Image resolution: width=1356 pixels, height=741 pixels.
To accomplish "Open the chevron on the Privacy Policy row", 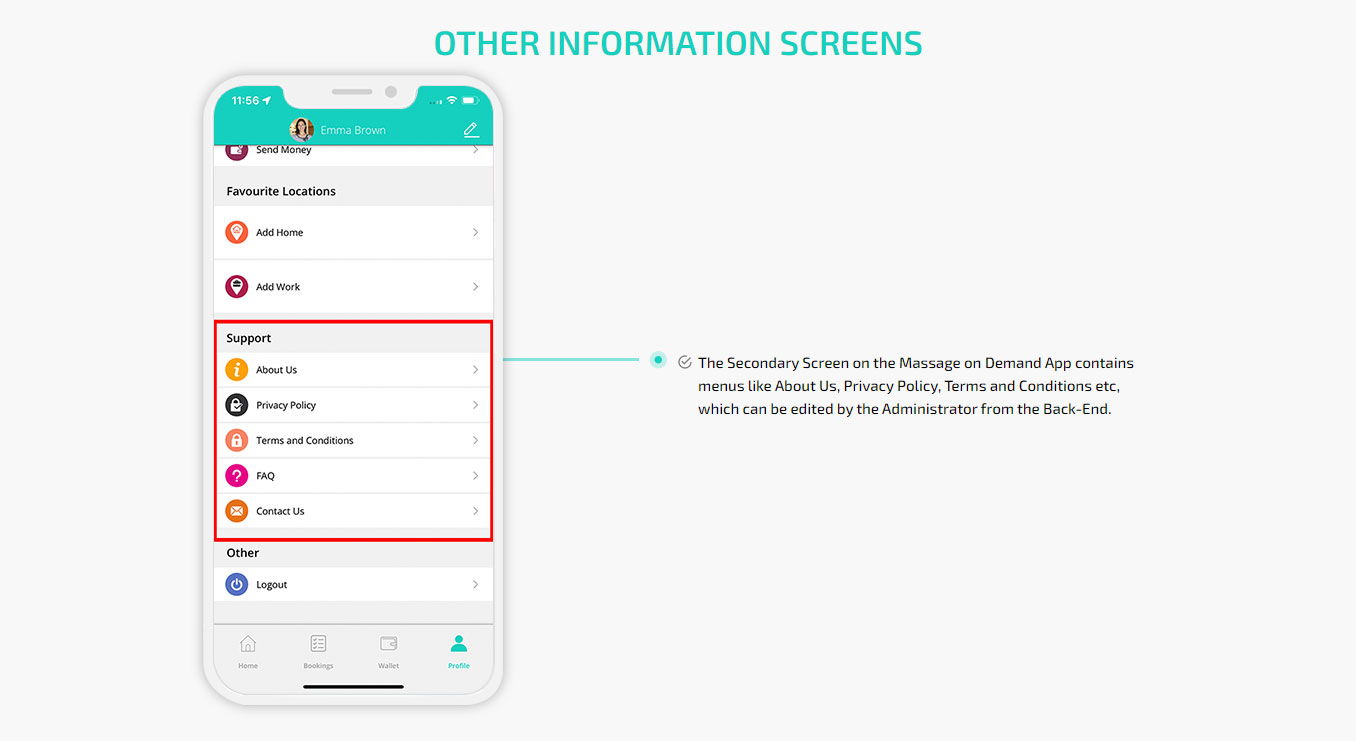I will pyautogui.click(x=475, y=405).
